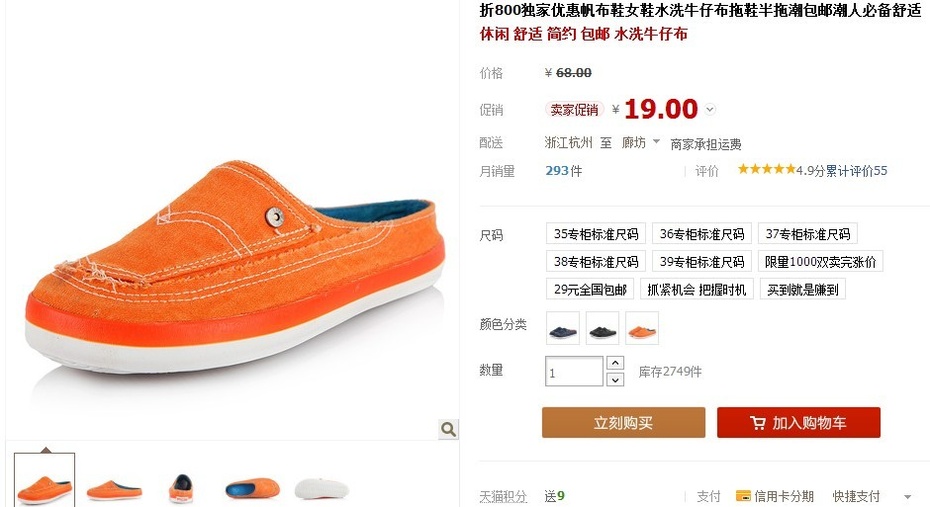Choose size 35专柜标准尺码
Screen dimensions: 930x507
596,234
